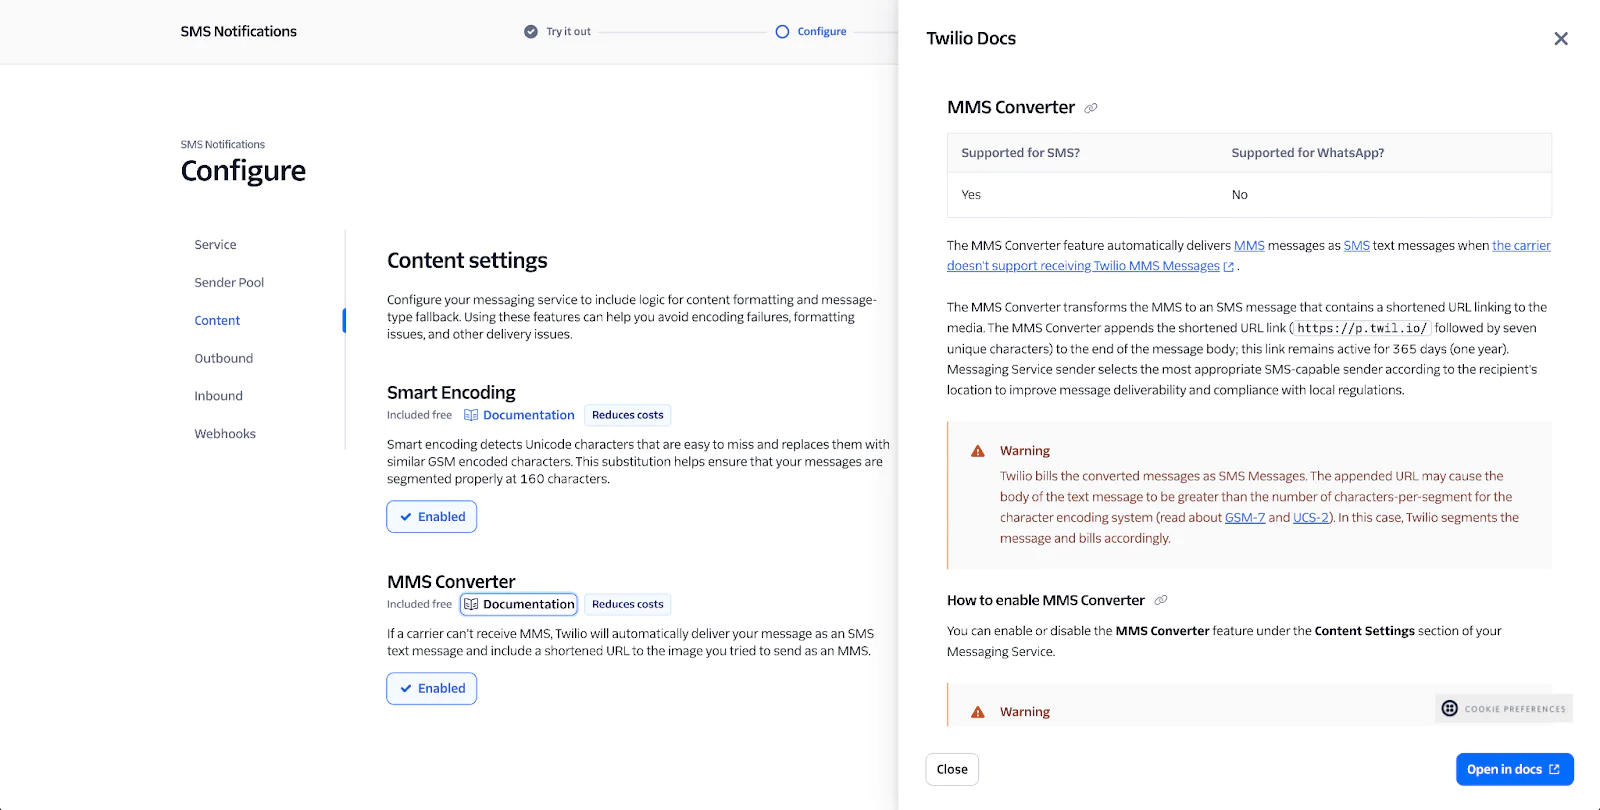Open MMS Converter Documentation link
1600x810 pixels.
tap(519, 604)
